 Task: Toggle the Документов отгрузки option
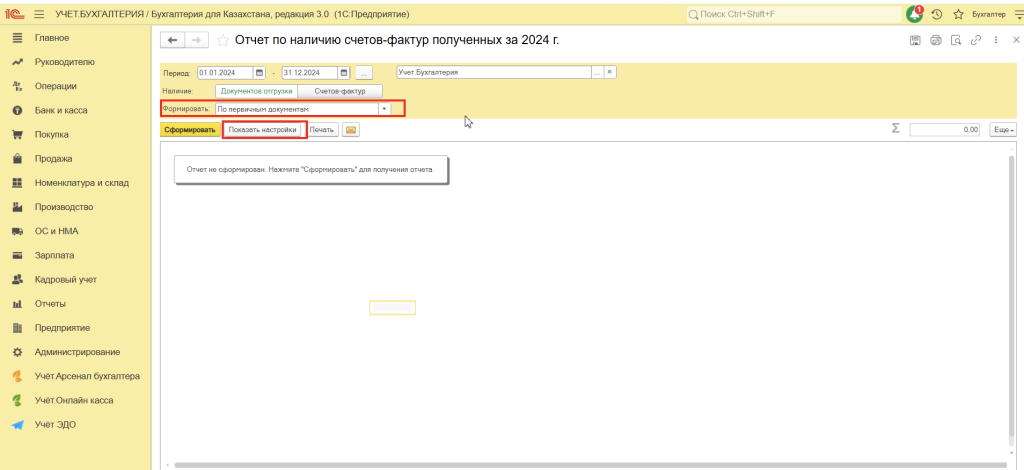(256, 91)
